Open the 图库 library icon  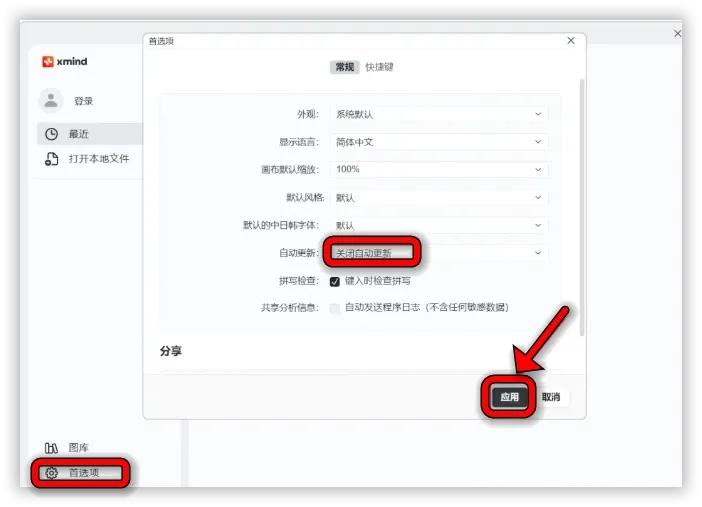point(52,448)
